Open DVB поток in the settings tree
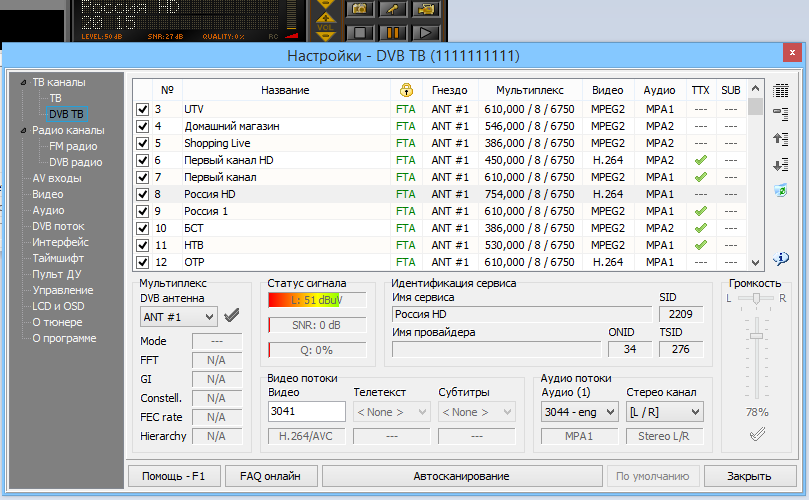Image resolution: width=809 pixels, height=500 pixels. (x=58, y=226)
